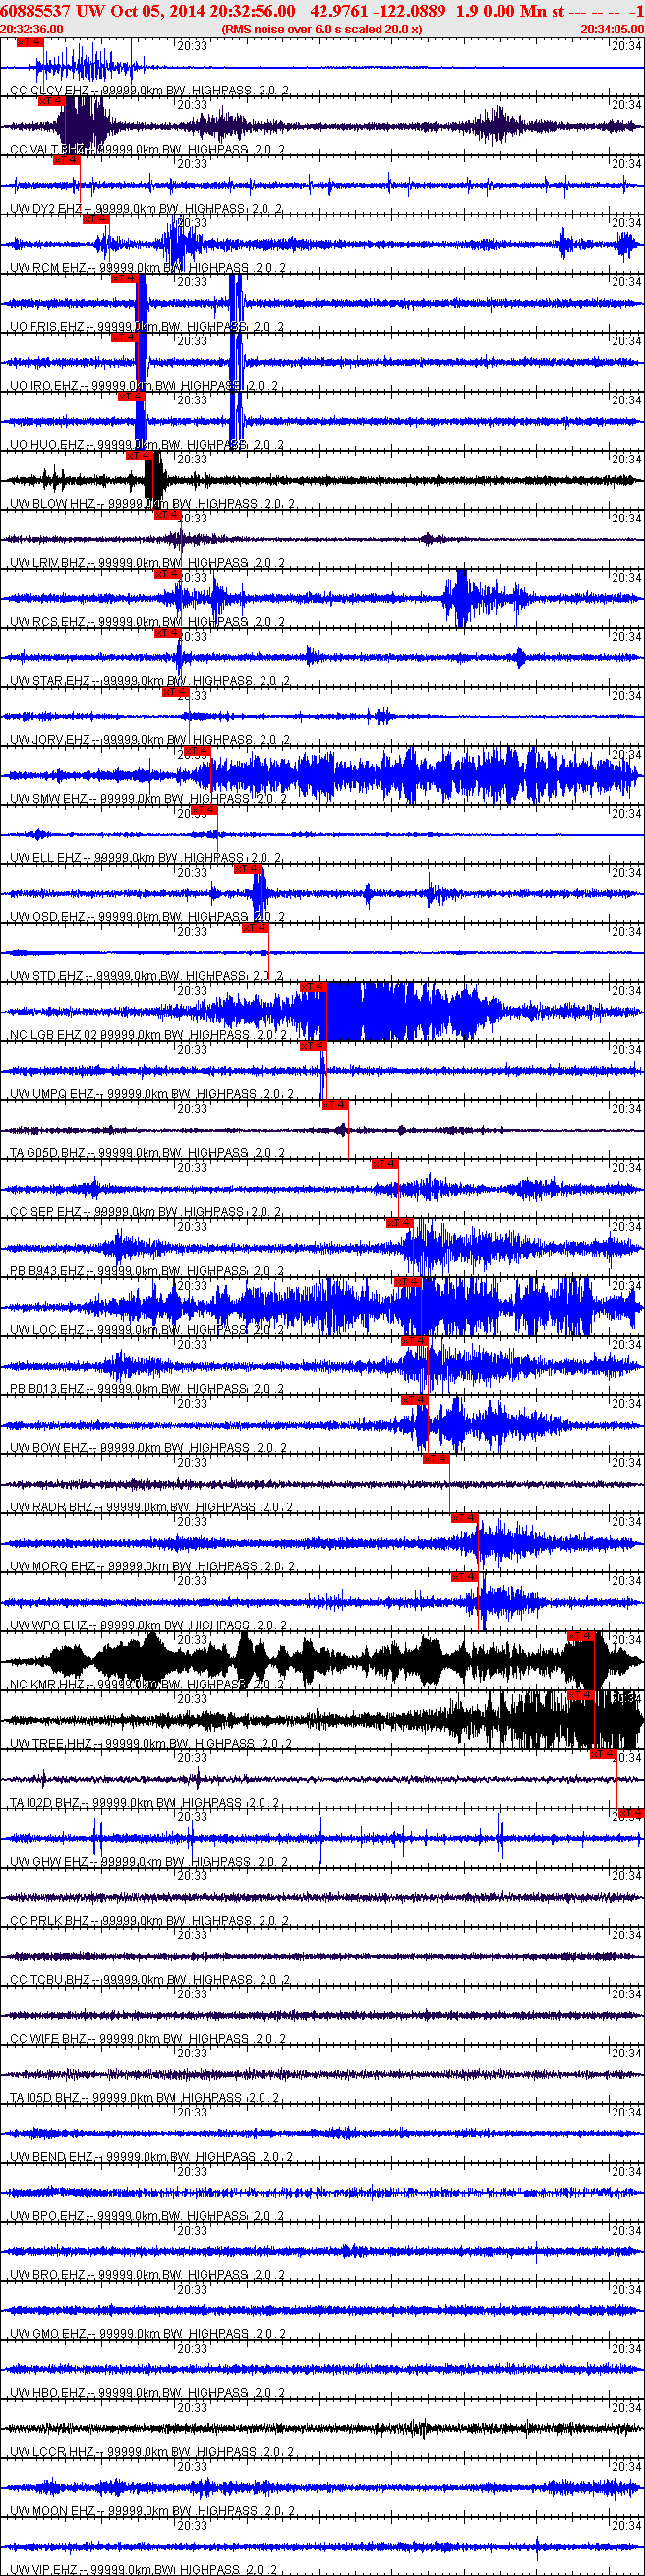Click the arrival pick marker on NC.LGB trace
645x2576 pixels.
pos(313,987)
